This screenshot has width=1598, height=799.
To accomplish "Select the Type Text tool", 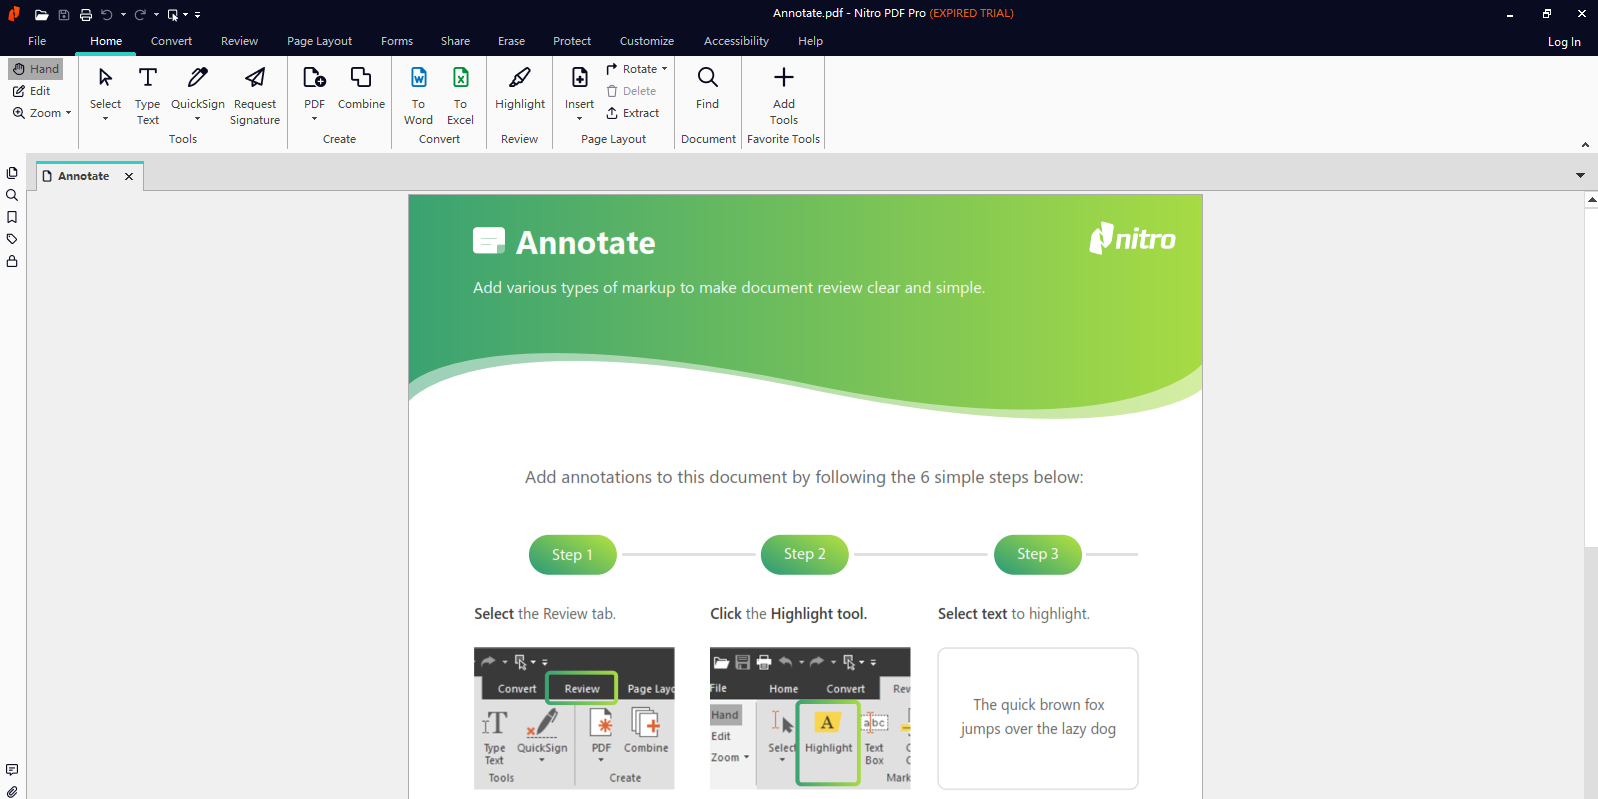I will click(148, 95).
